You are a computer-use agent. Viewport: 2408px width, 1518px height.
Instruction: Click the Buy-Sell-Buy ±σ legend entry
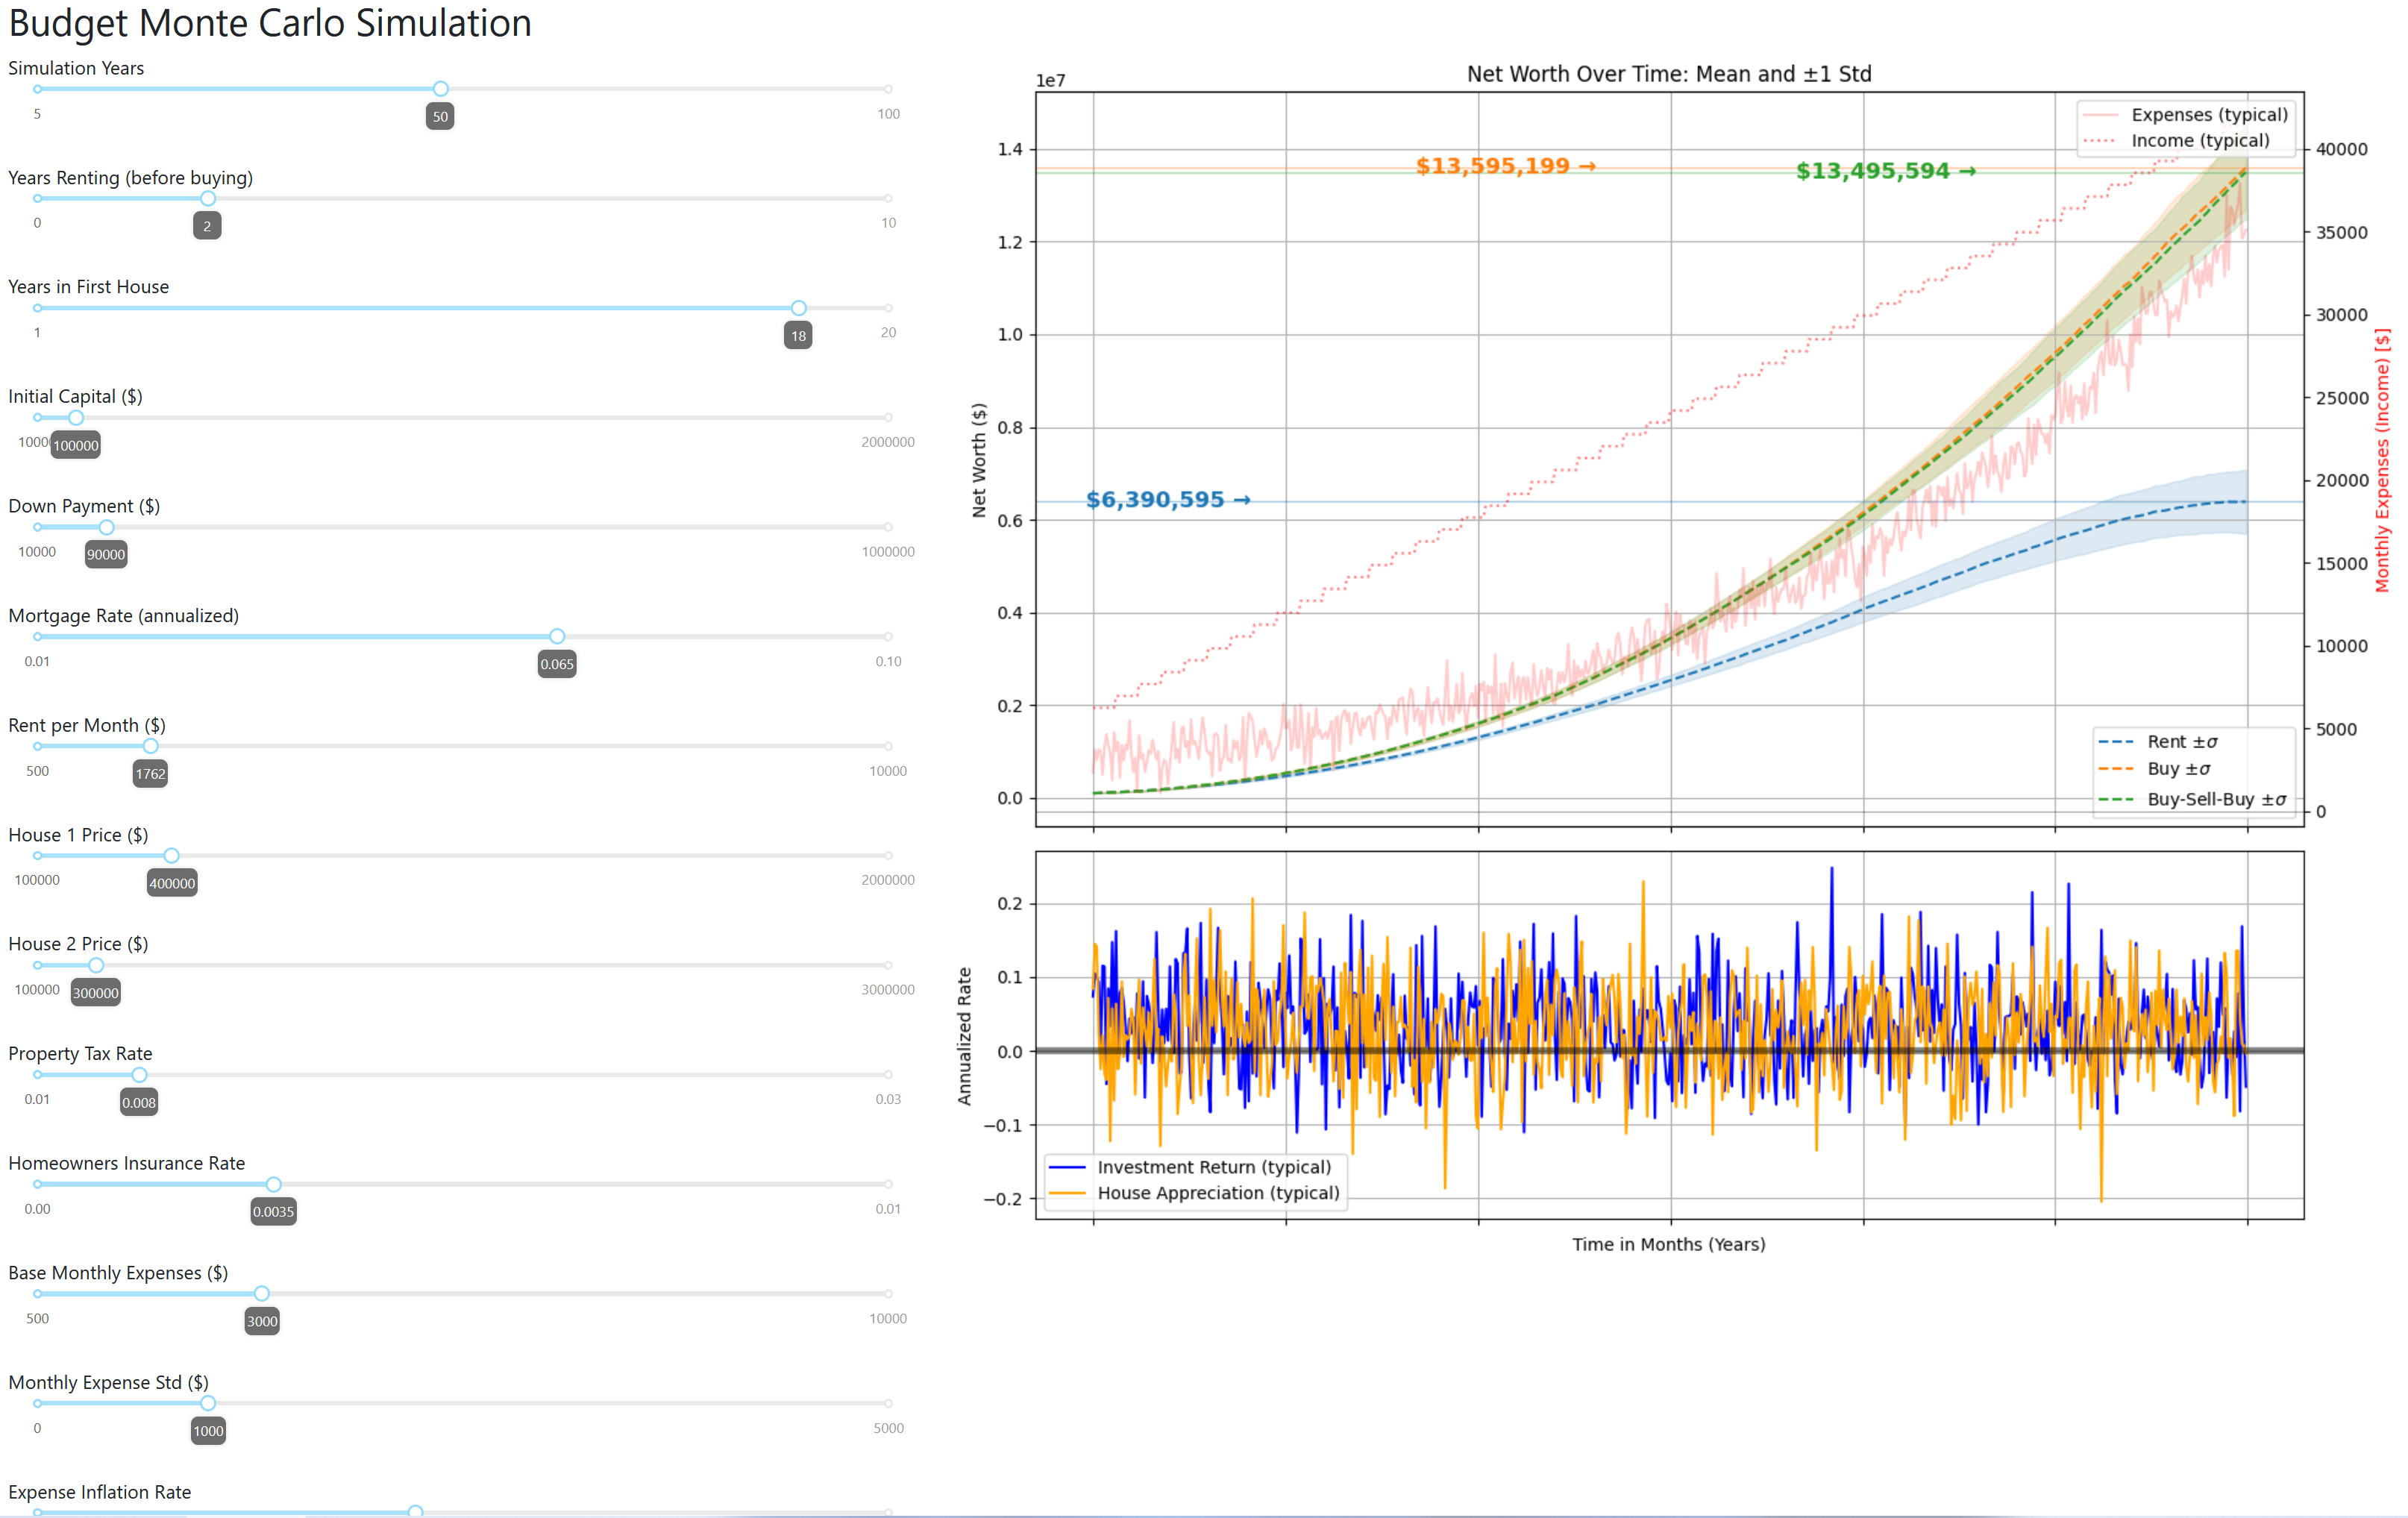pyautogui.click(x=2192, y=799)
